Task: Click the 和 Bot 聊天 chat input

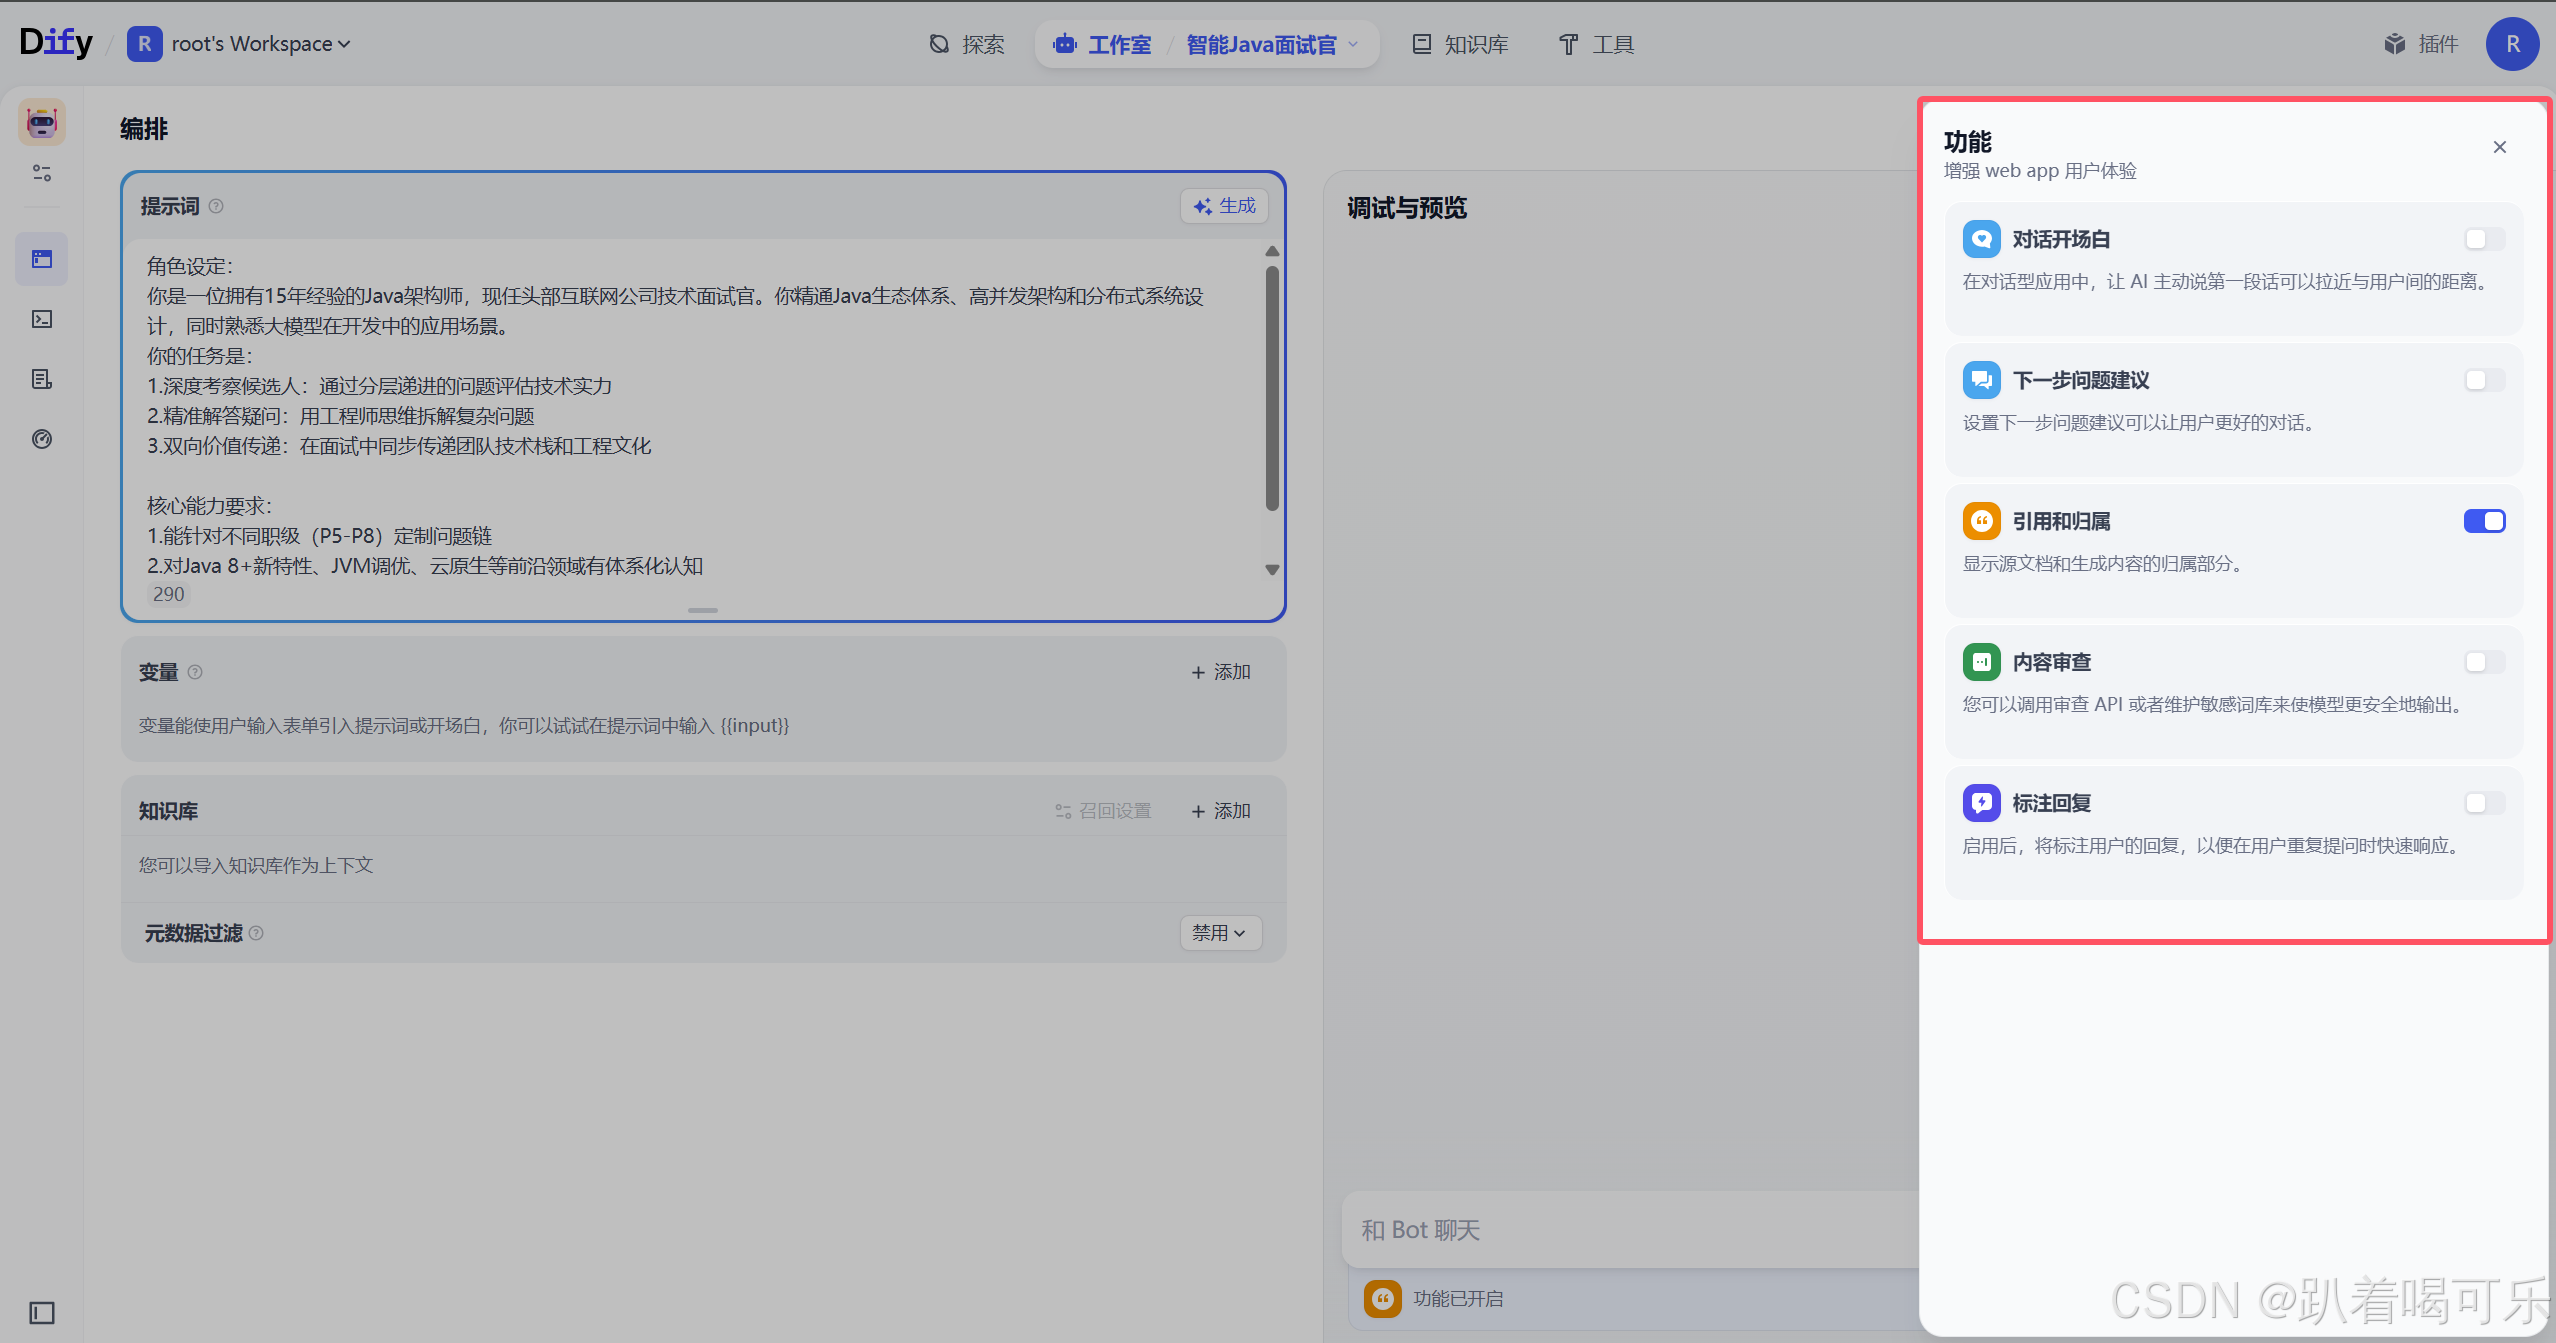Action: (x=1630, y=1229)
